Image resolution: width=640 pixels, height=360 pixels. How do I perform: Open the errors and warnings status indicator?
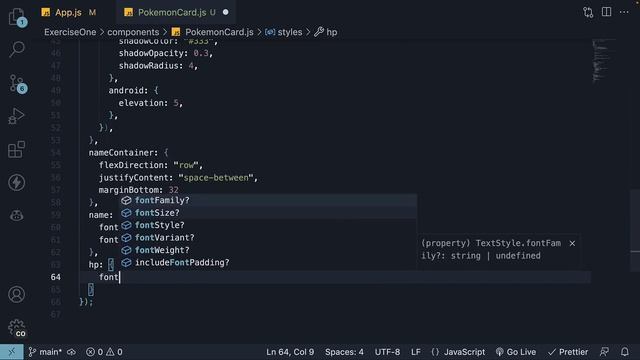click(104, 352)
